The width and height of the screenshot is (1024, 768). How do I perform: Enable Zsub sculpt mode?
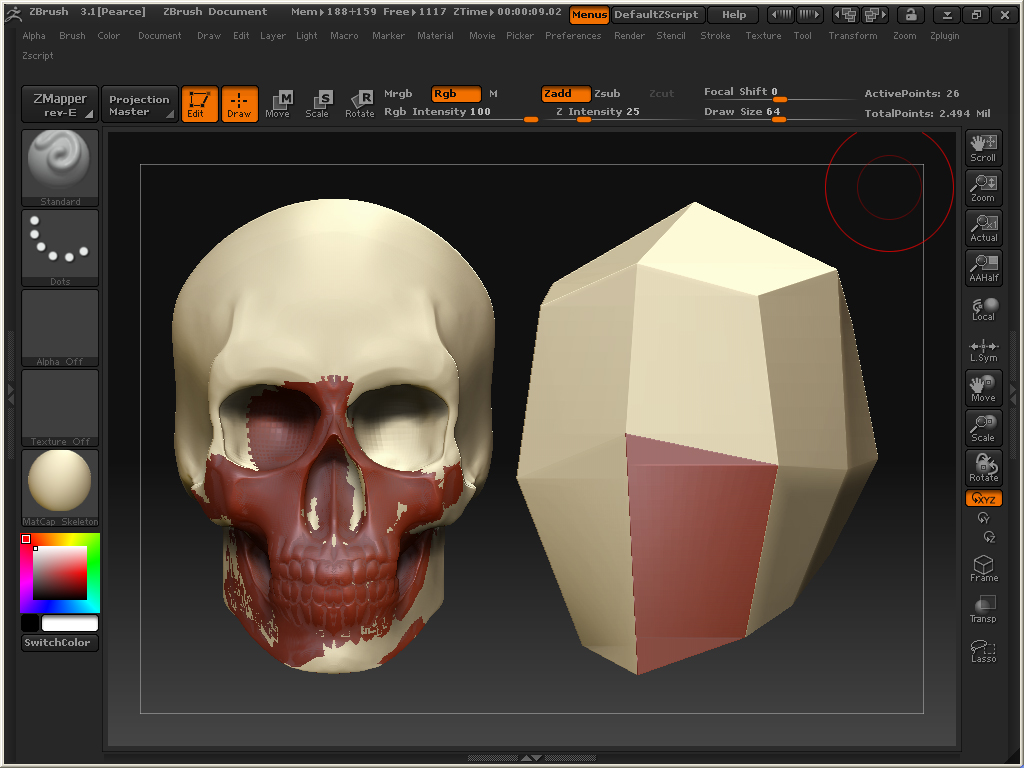click(x=607, y=94)
